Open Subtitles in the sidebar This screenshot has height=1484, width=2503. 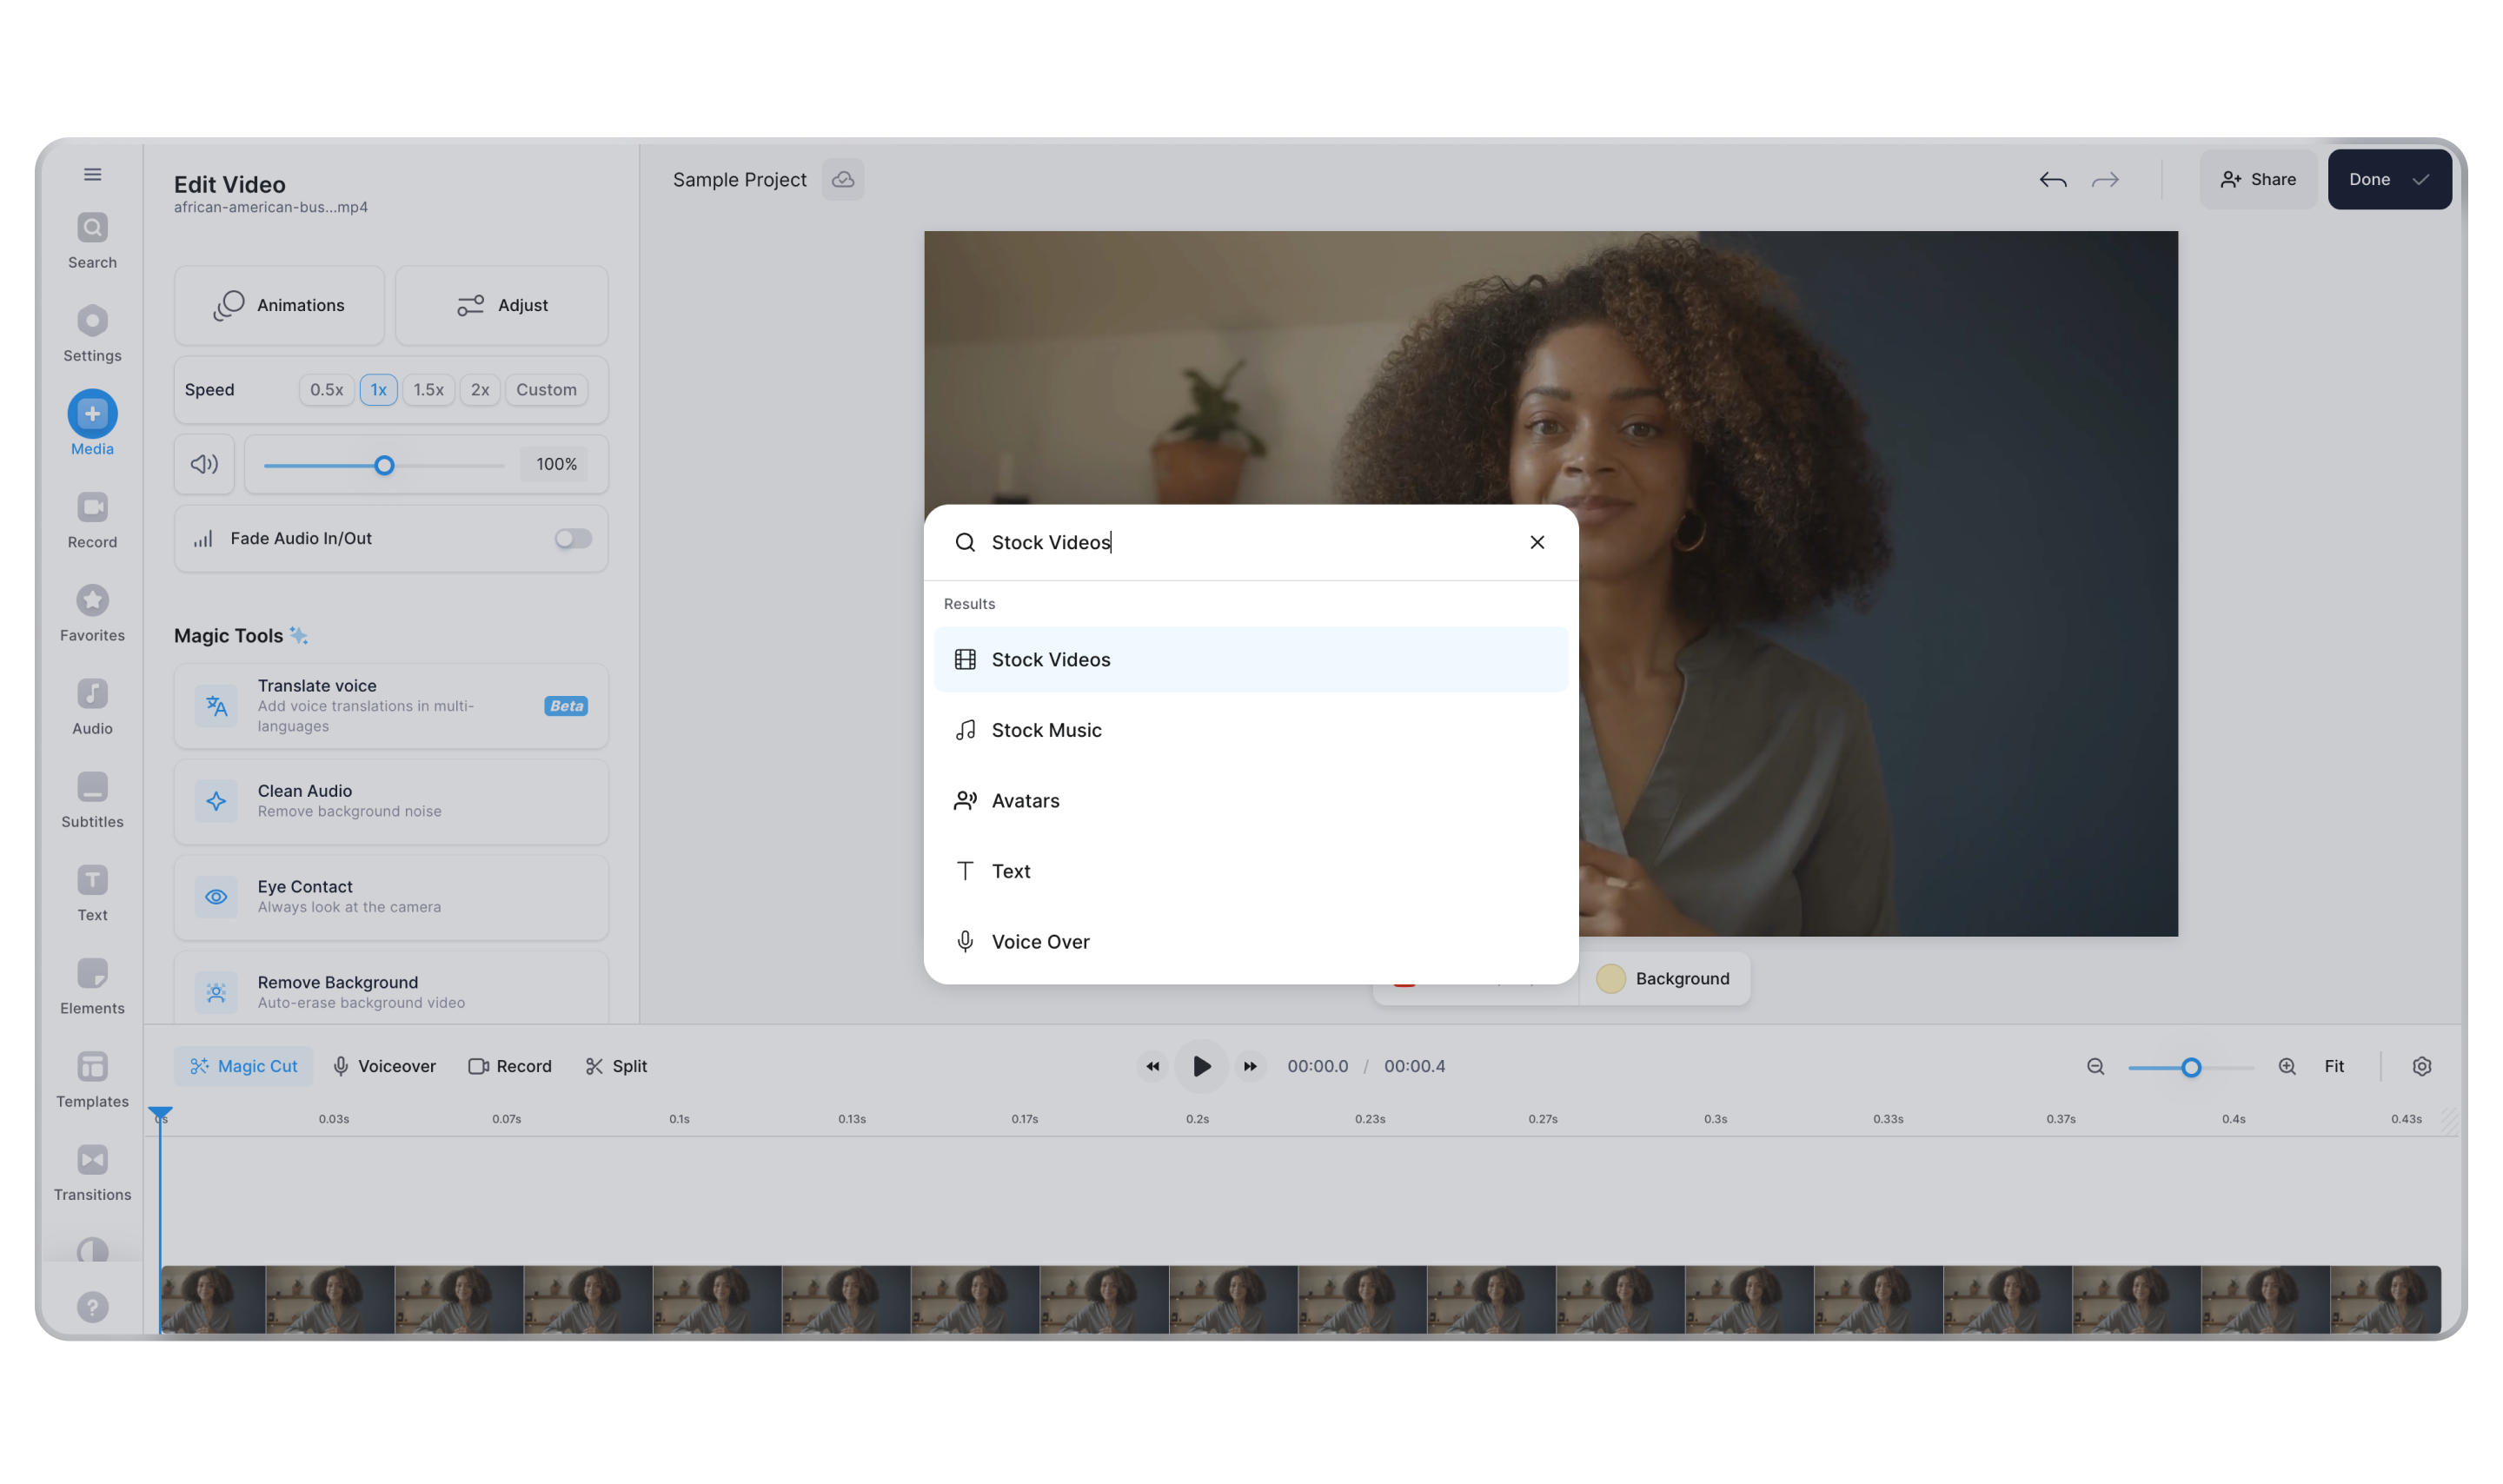pyautogui.click(x=92, y=800)
